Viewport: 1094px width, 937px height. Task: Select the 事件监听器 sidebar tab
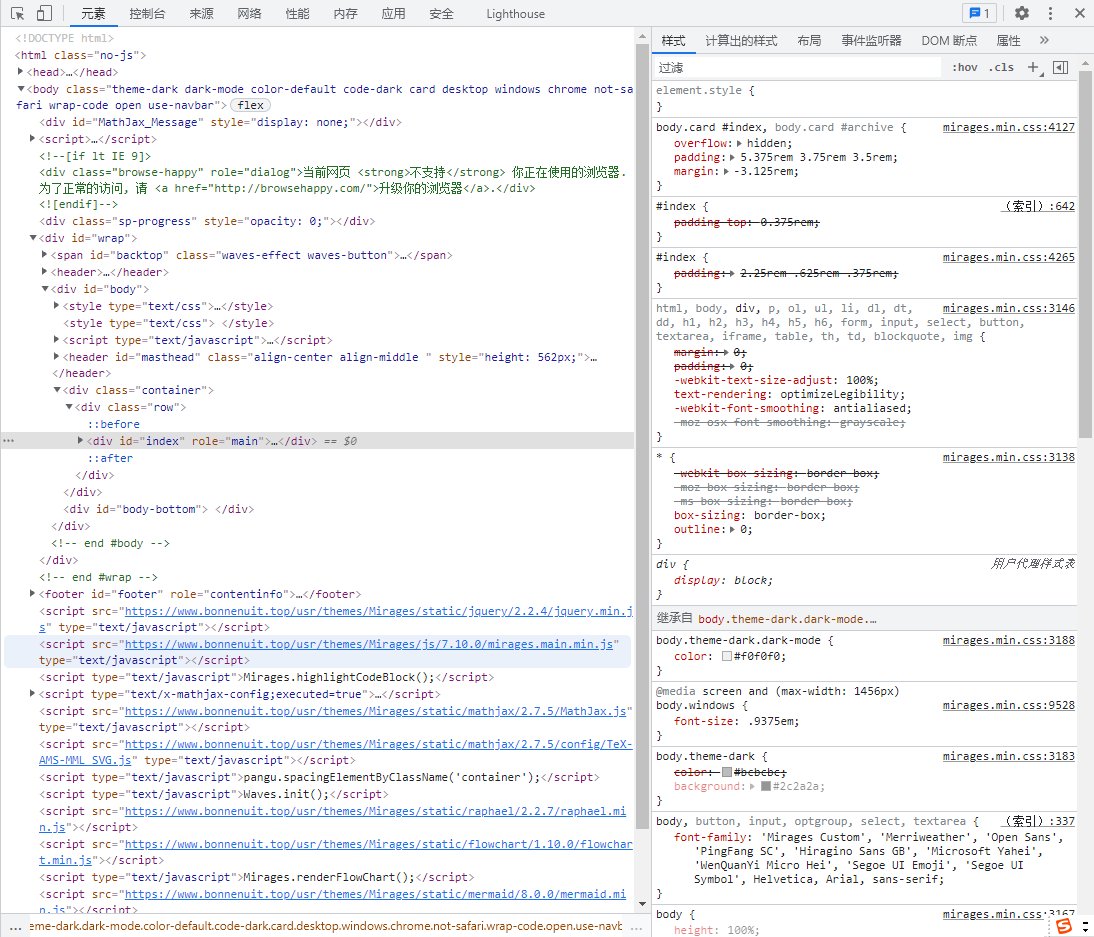871,40
